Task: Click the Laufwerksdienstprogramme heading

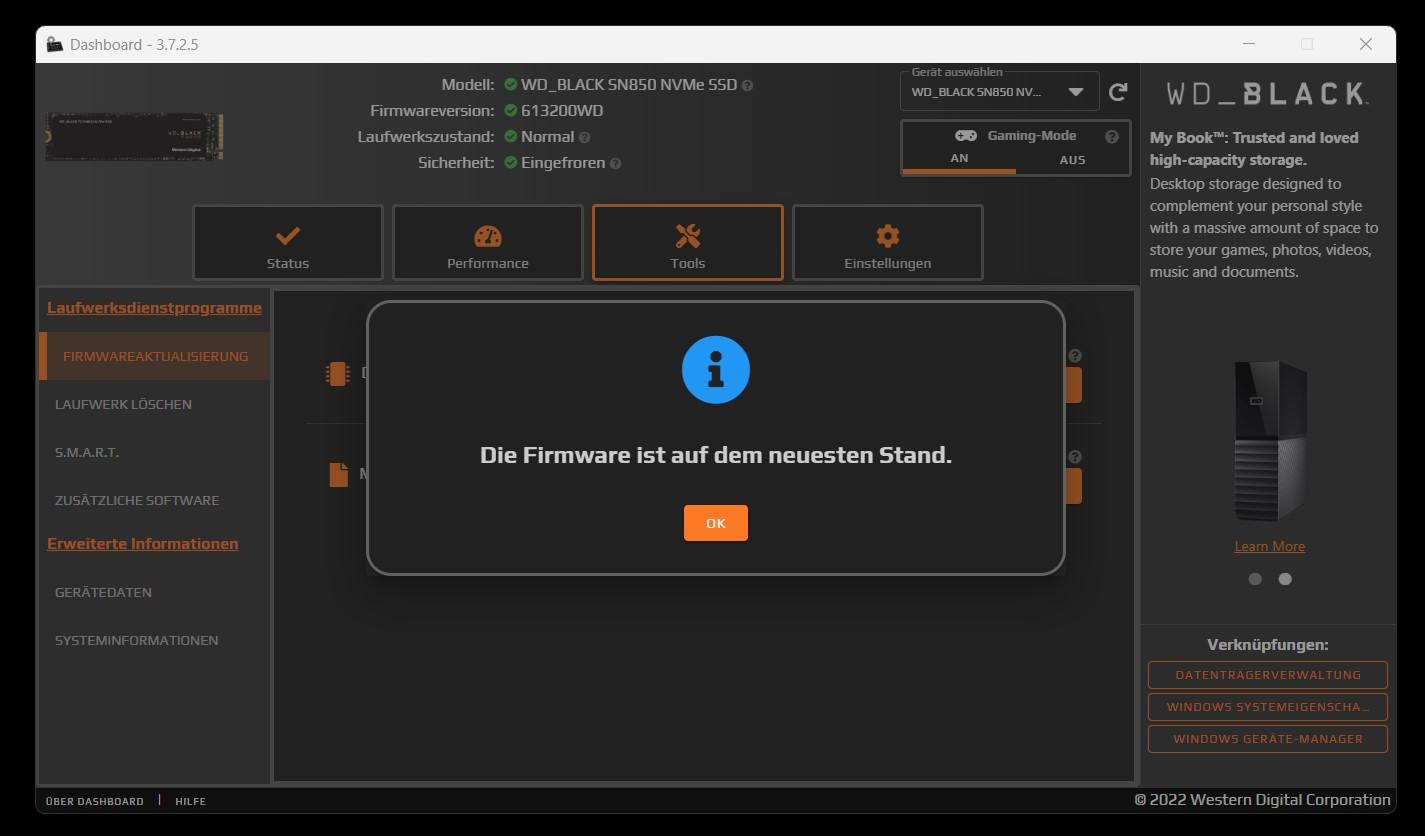Action: 154,308
